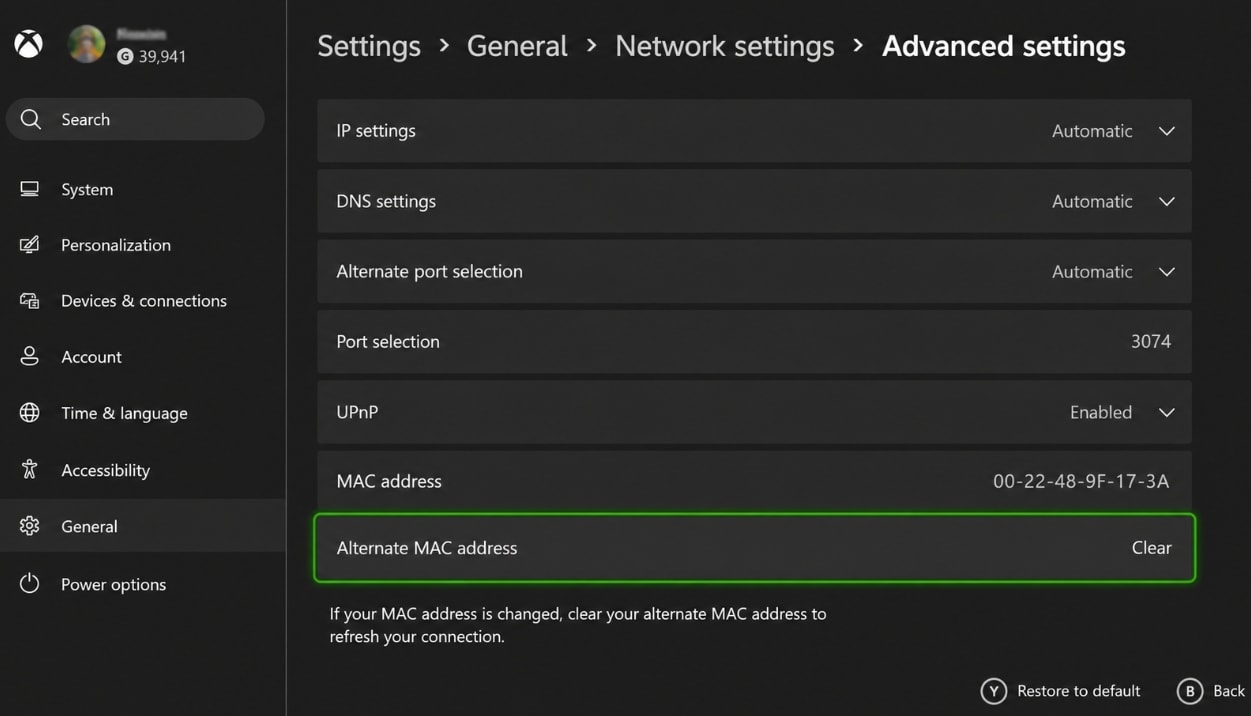Click the arrow after Settings breadcrumb
Viewport: 1251px width, 716px height.
click(444, 46)
